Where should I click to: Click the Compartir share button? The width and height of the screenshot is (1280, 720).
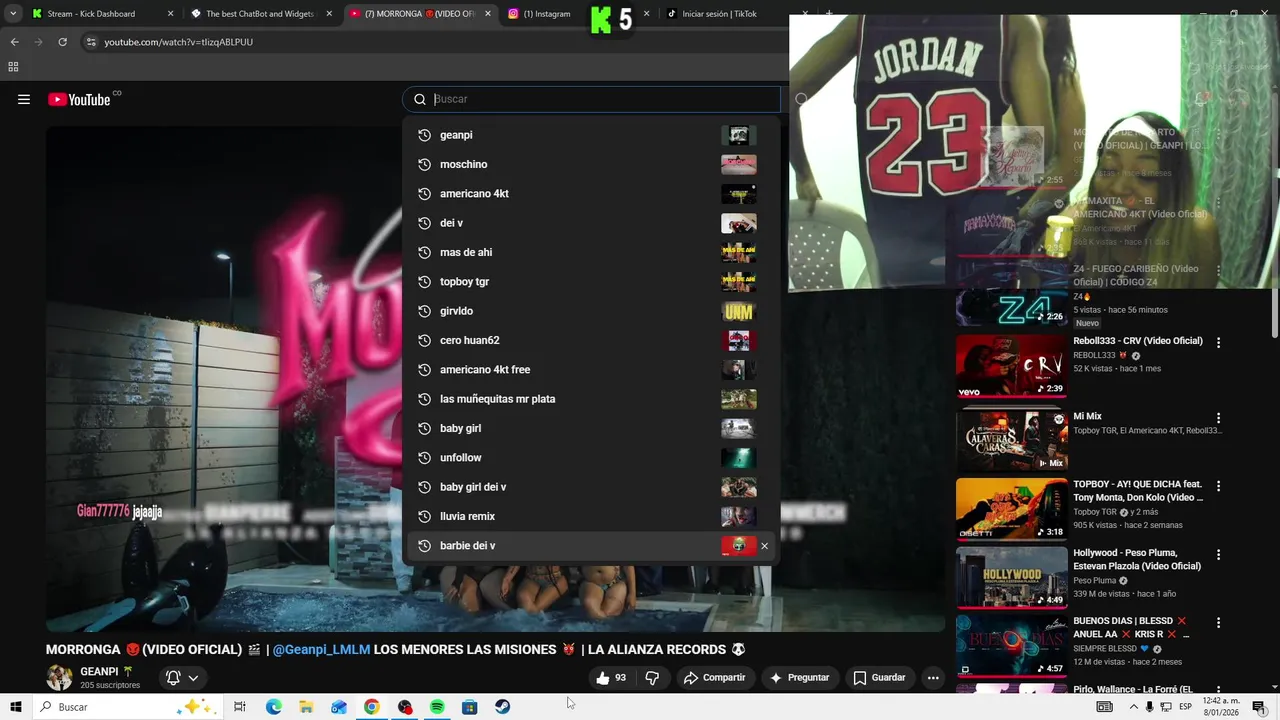714,678
